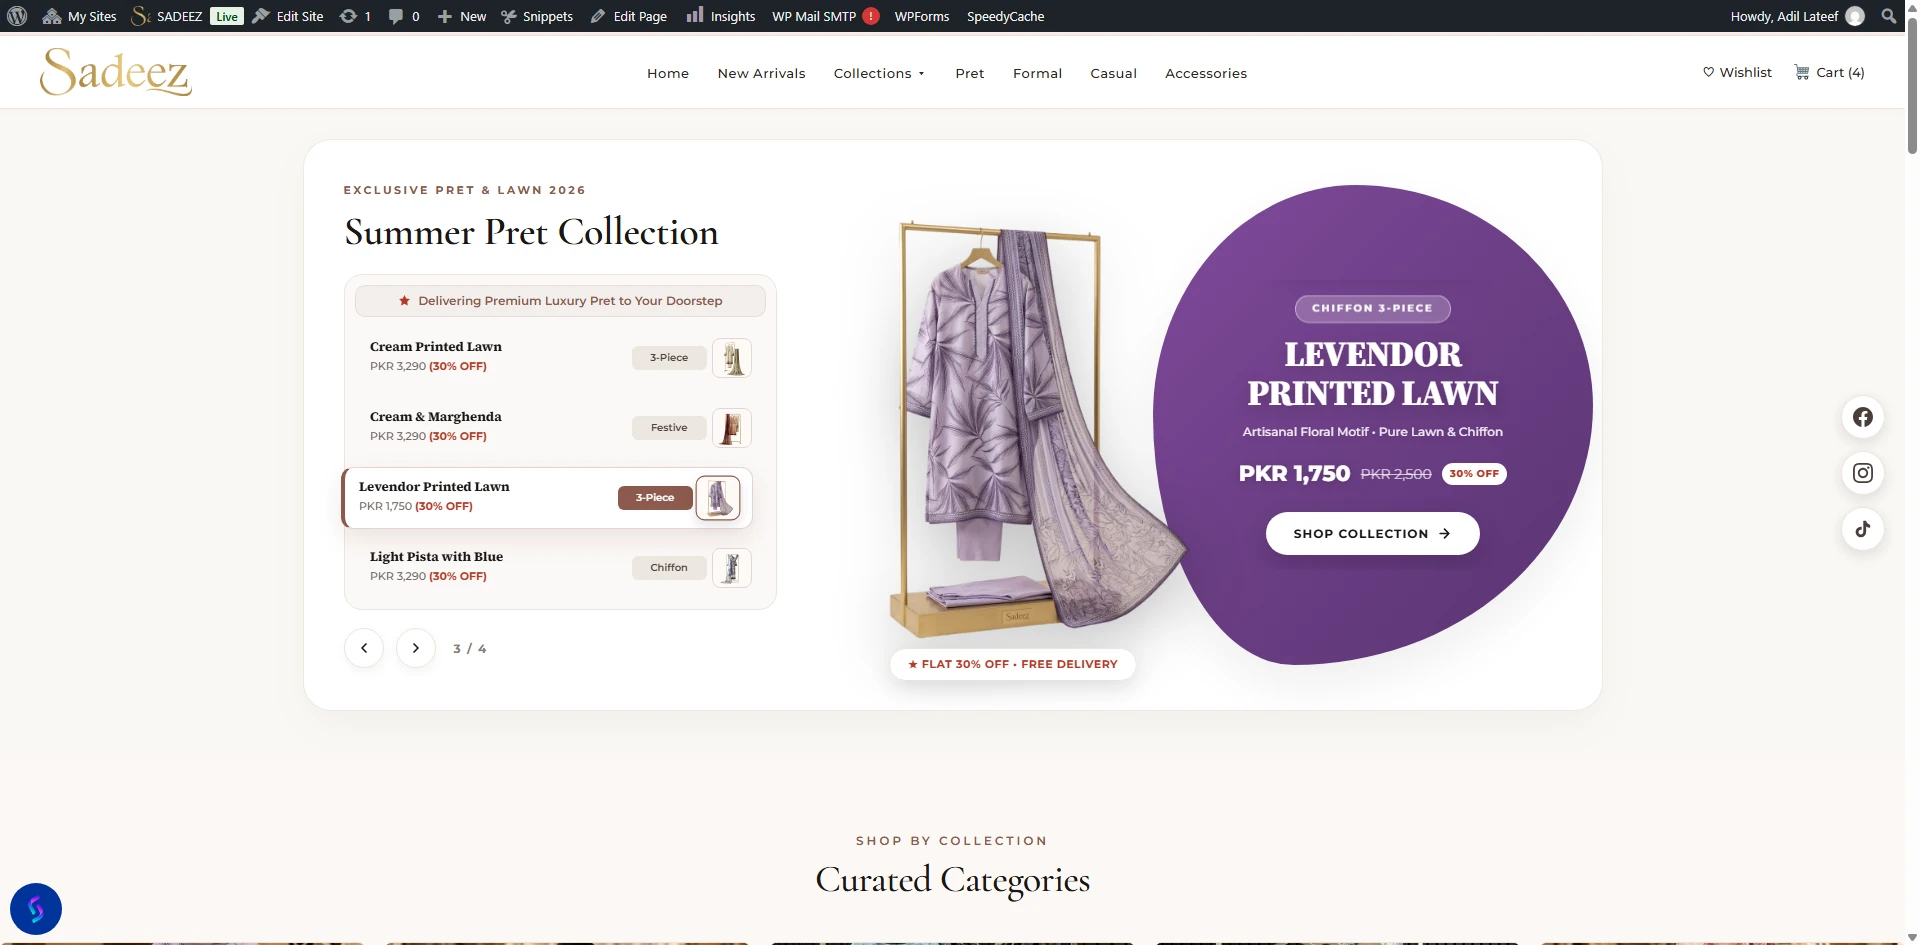Open the Facebook social icon
The height and width of the screenshot is (945, 1920).
[x=1863, y=417]
